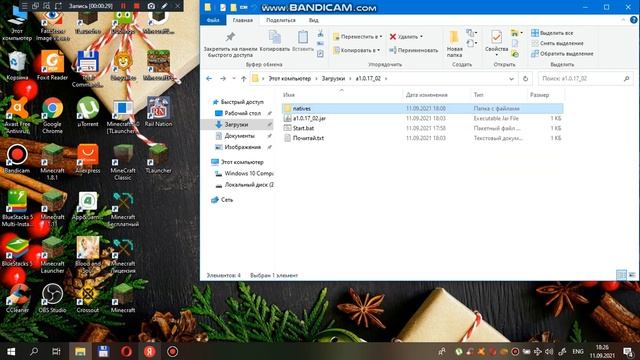Open Foxit Reader desktop shortcut
The image size is (640, 360).
click(52, 65)
